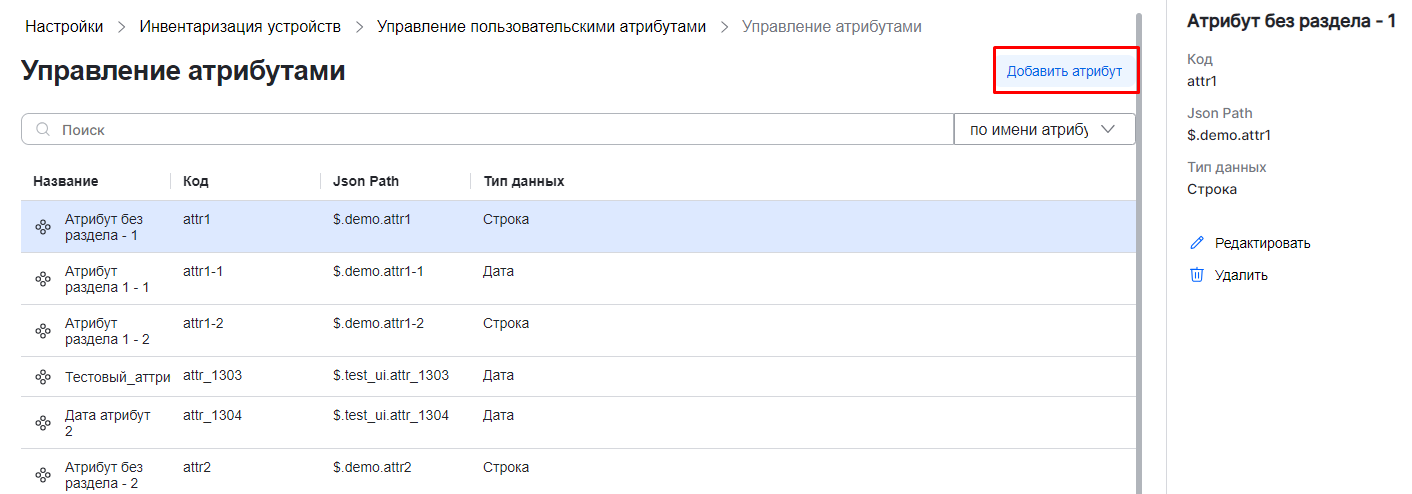This screenshot has height=494, width=1412.
Task: Click the 'Тип данных' column header
Action: point(524,181)
